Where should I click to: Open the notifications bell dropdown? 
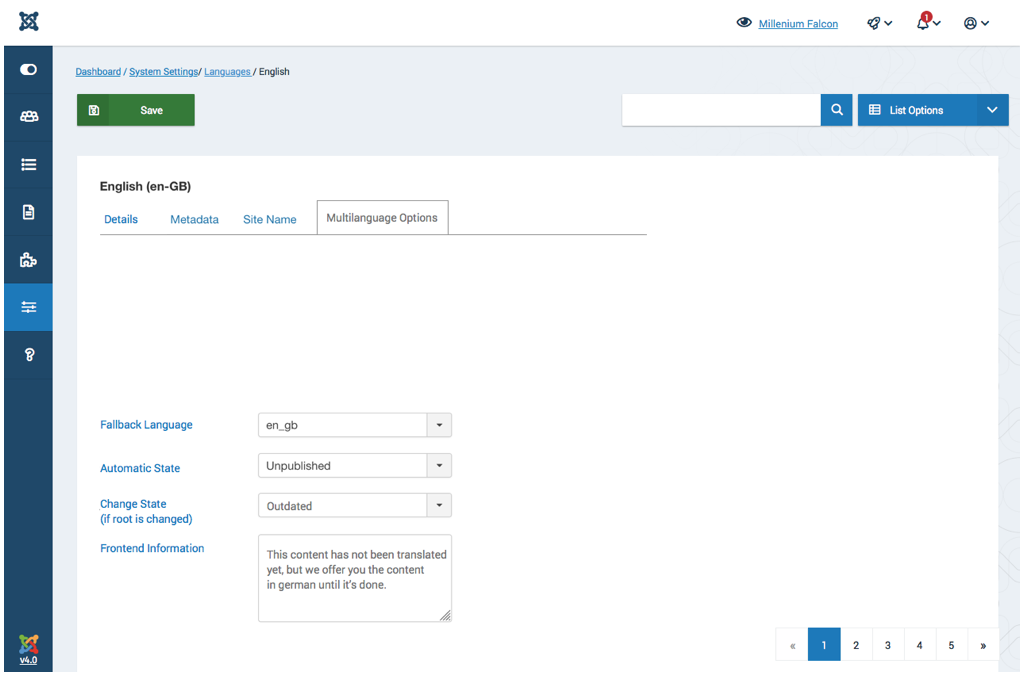tap(927, 22)
